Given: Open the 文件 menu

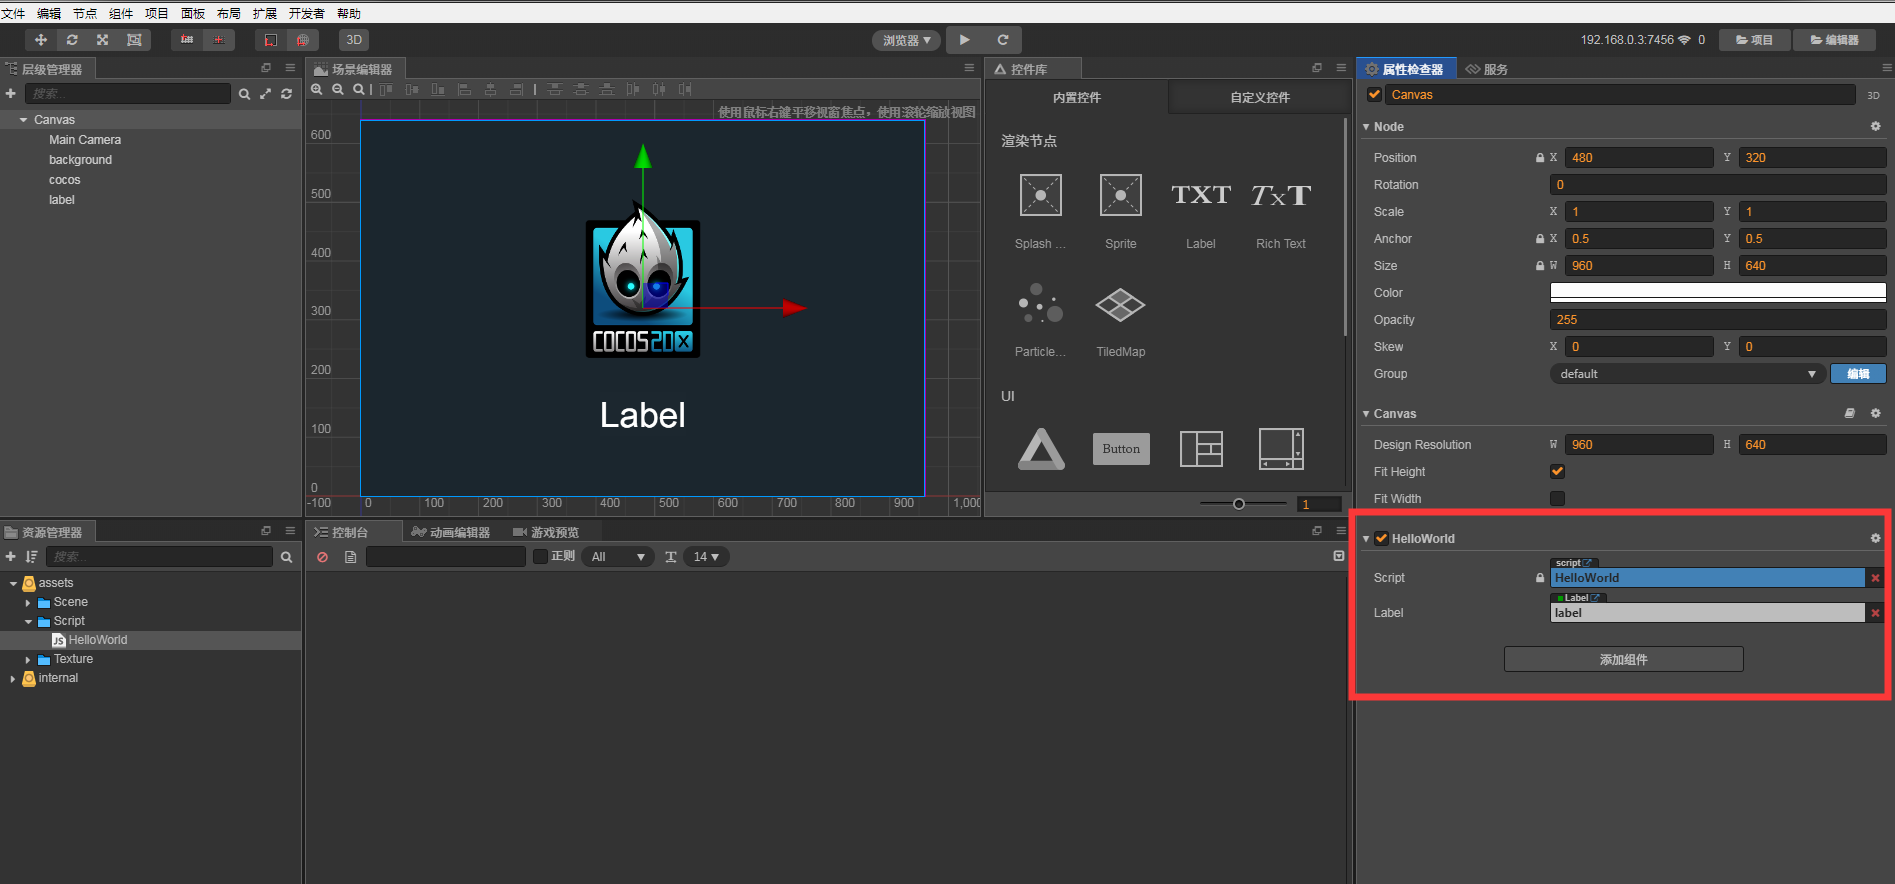Looking at the screenshot, I should [x=13, y=13].
